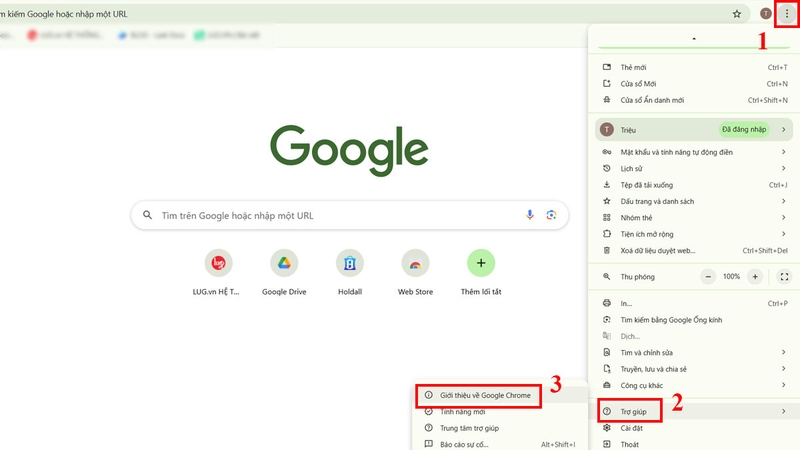Image resolution: width=800 pixels, height=450 pixels.
Task: Open a new tab via Thẻ mới
Action: 694,67
